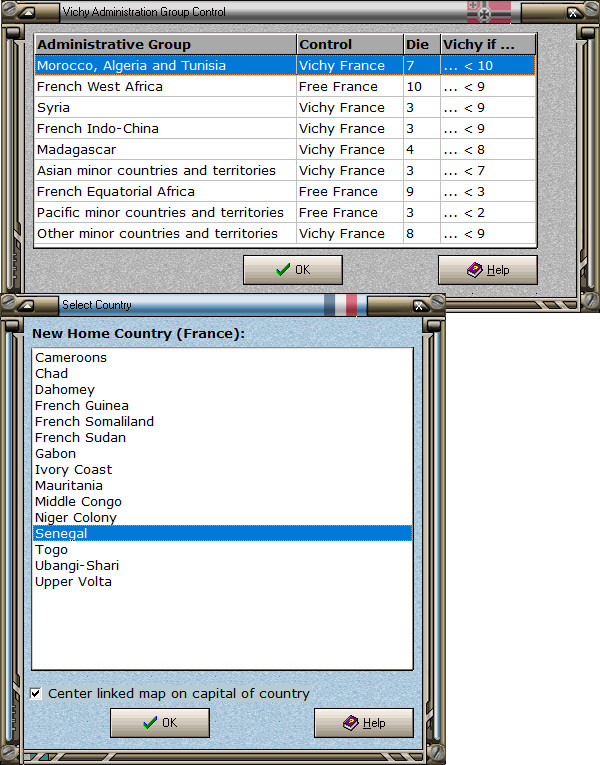Viewport: 600px width, 765px height.
Task: Click the 'Vichy if ...' column header
Action: [x=488, y=44]
